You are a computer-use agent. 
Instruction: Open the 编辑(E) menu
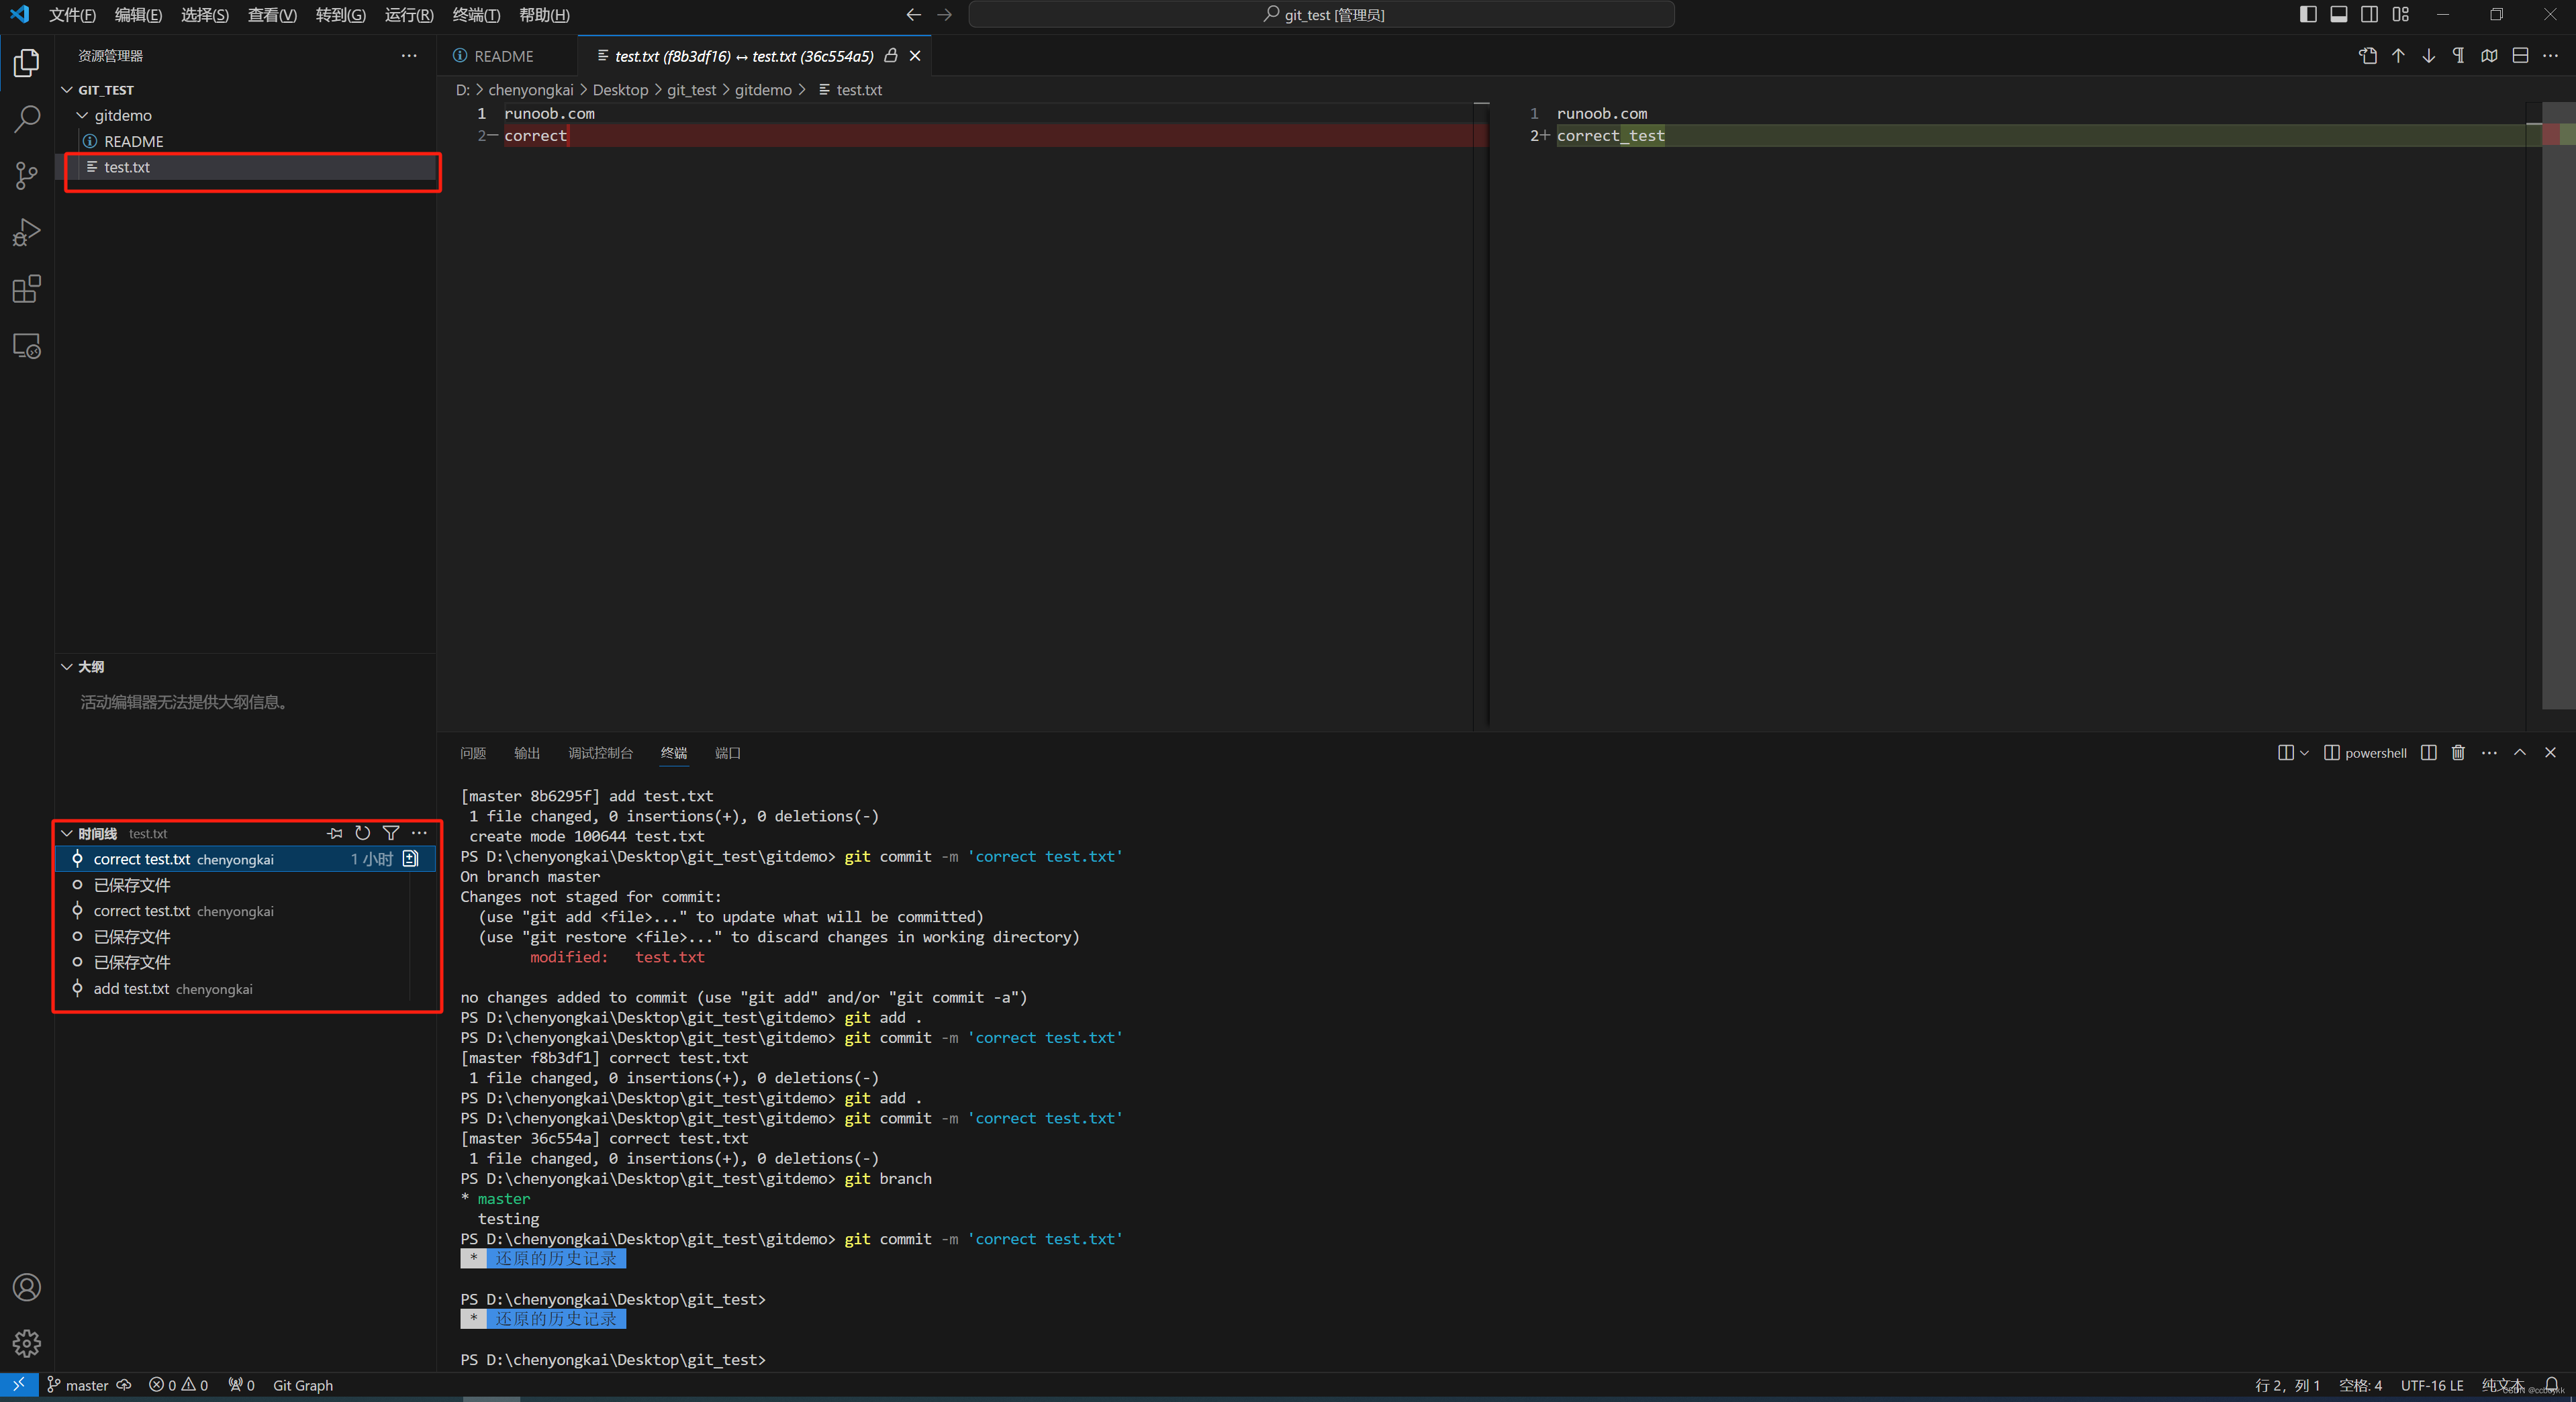[138, 15]
